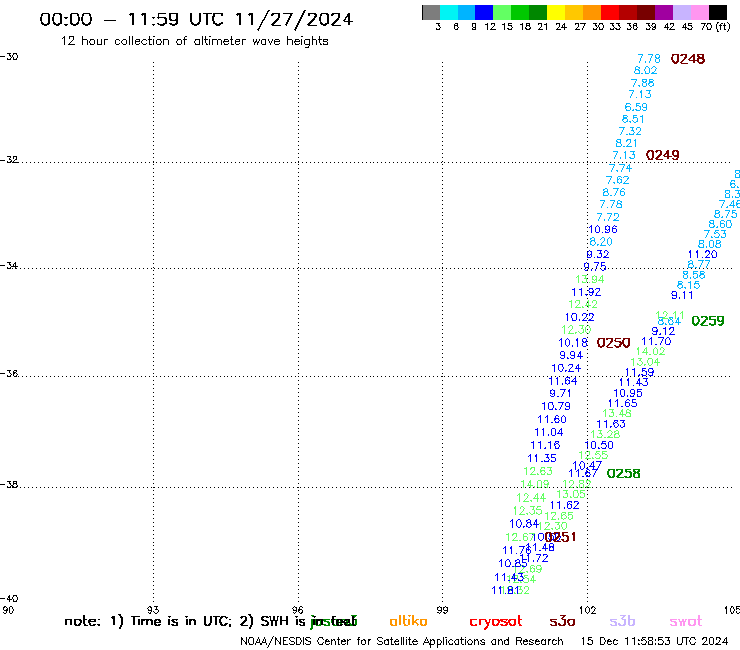Click green wave height value 13.94

(x=589, y=279)
